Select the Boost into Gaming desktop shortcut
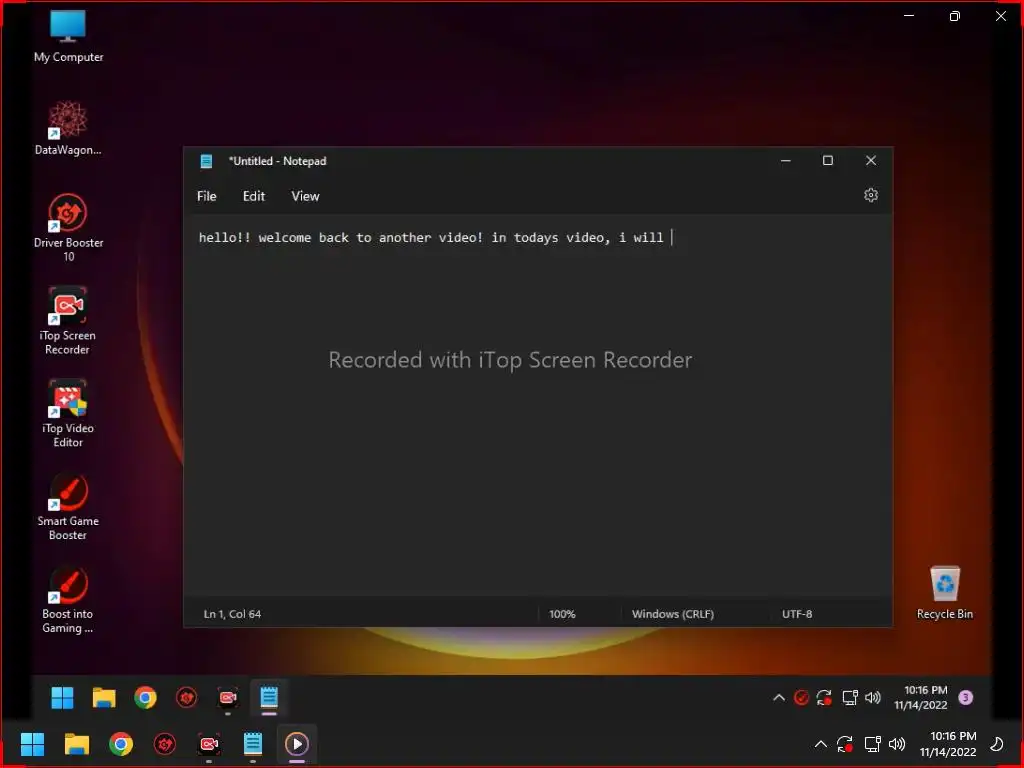This screenshot has width=1024, height=768. click(68, 599)
